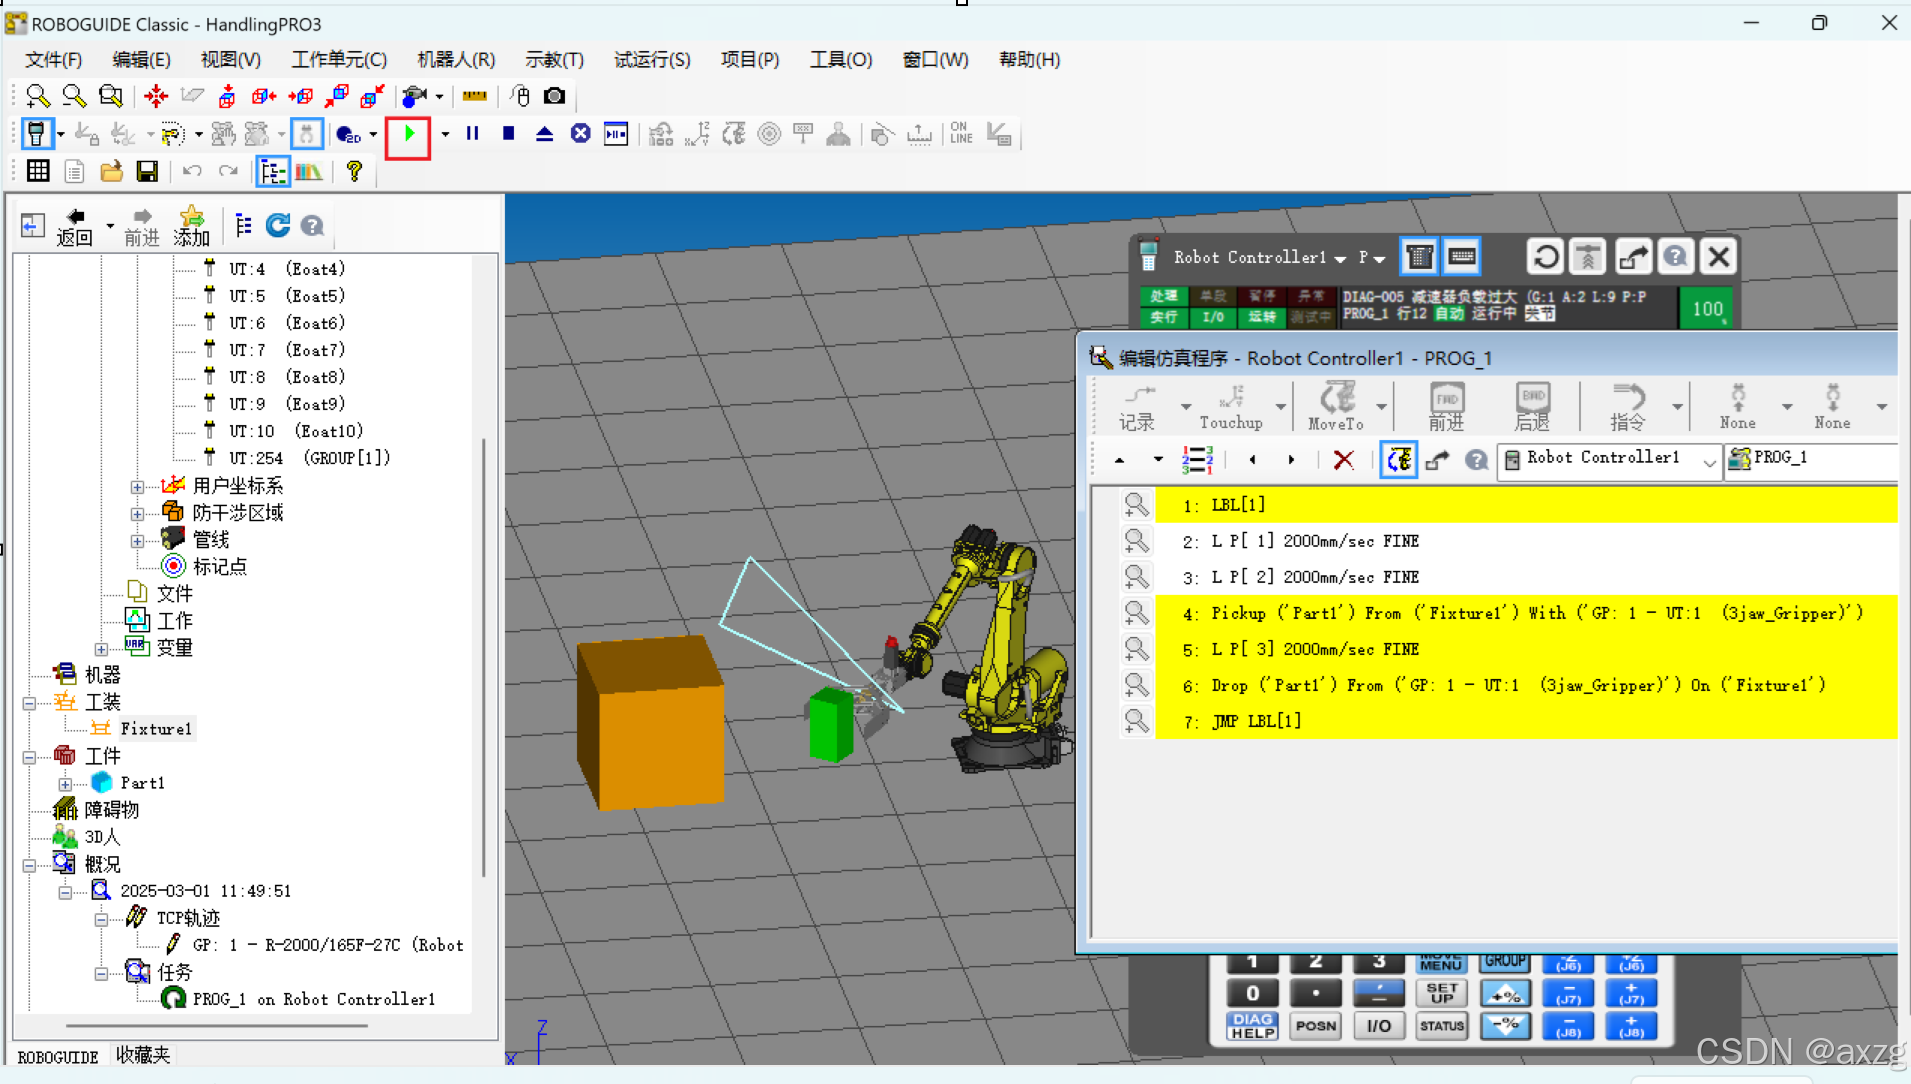Click the STATUS pendant key
This screenshot has height=1084, width=1911.
click(1441, 1026)
